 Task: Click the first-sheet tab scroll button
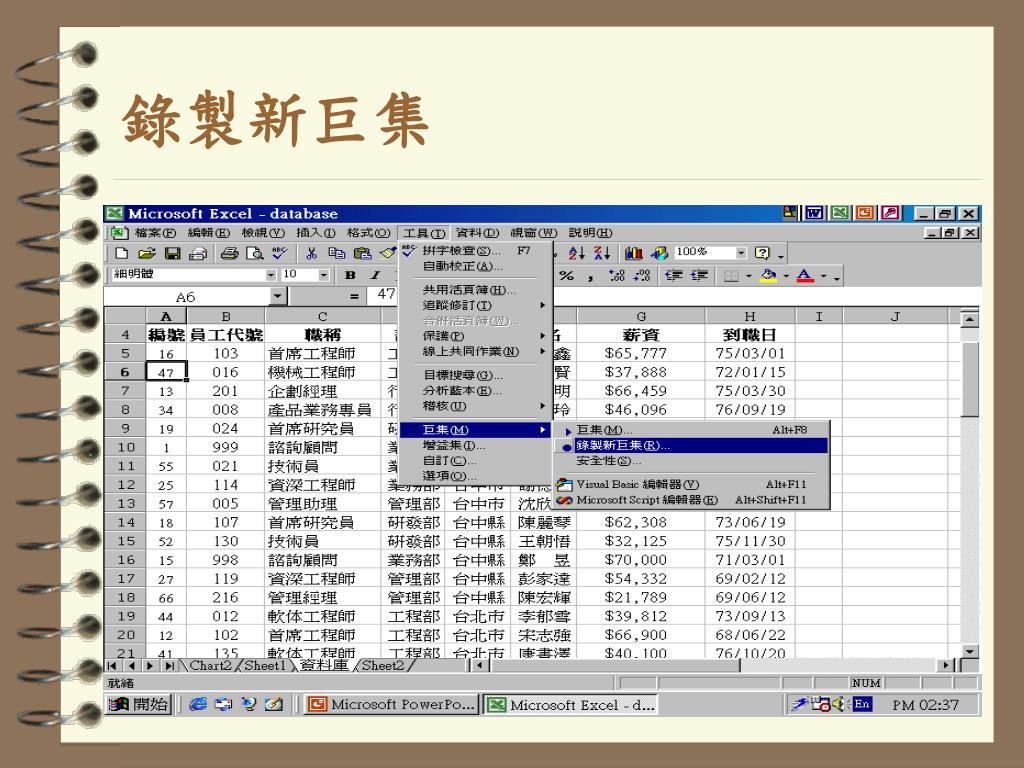point(112,665)
